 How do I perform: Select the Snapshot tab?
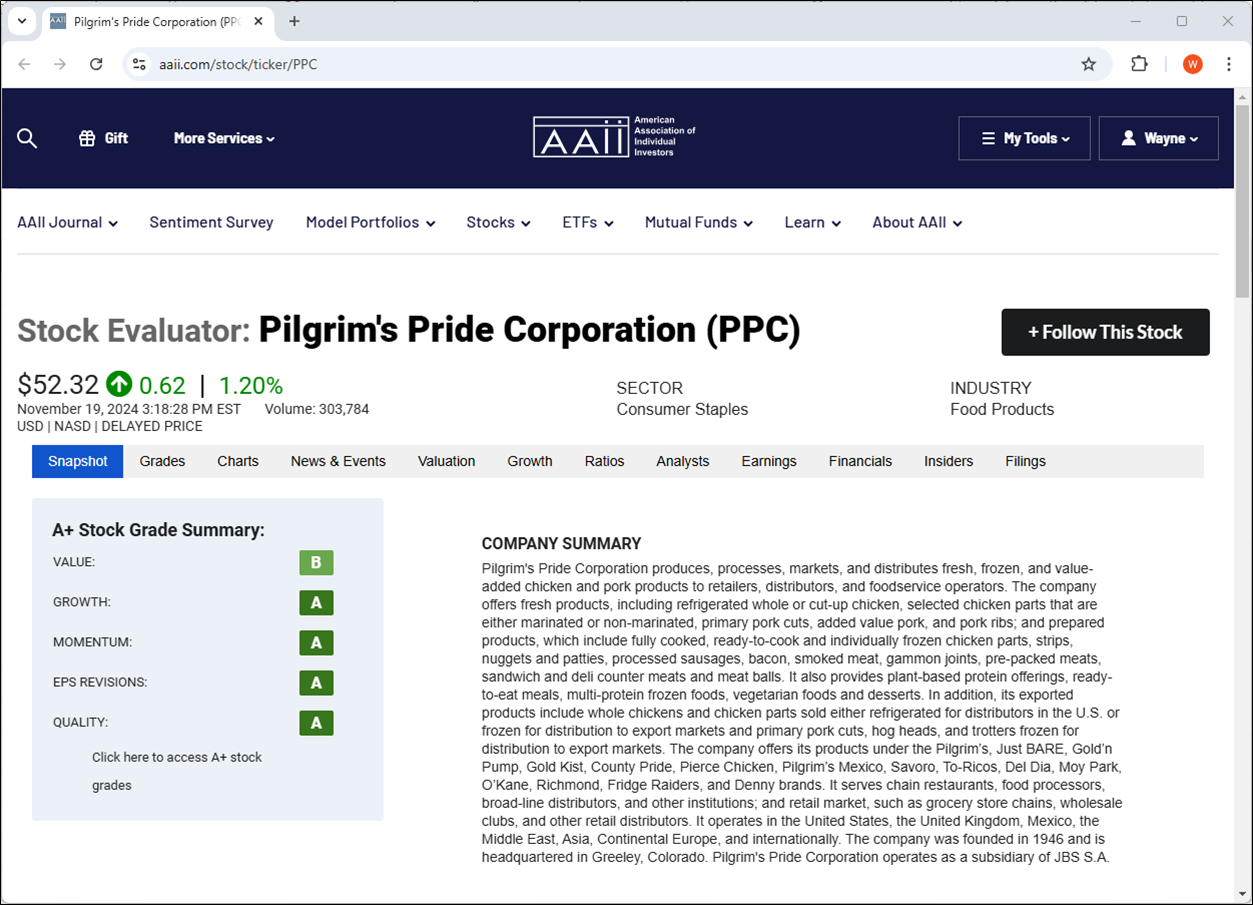tap(77, 461)
